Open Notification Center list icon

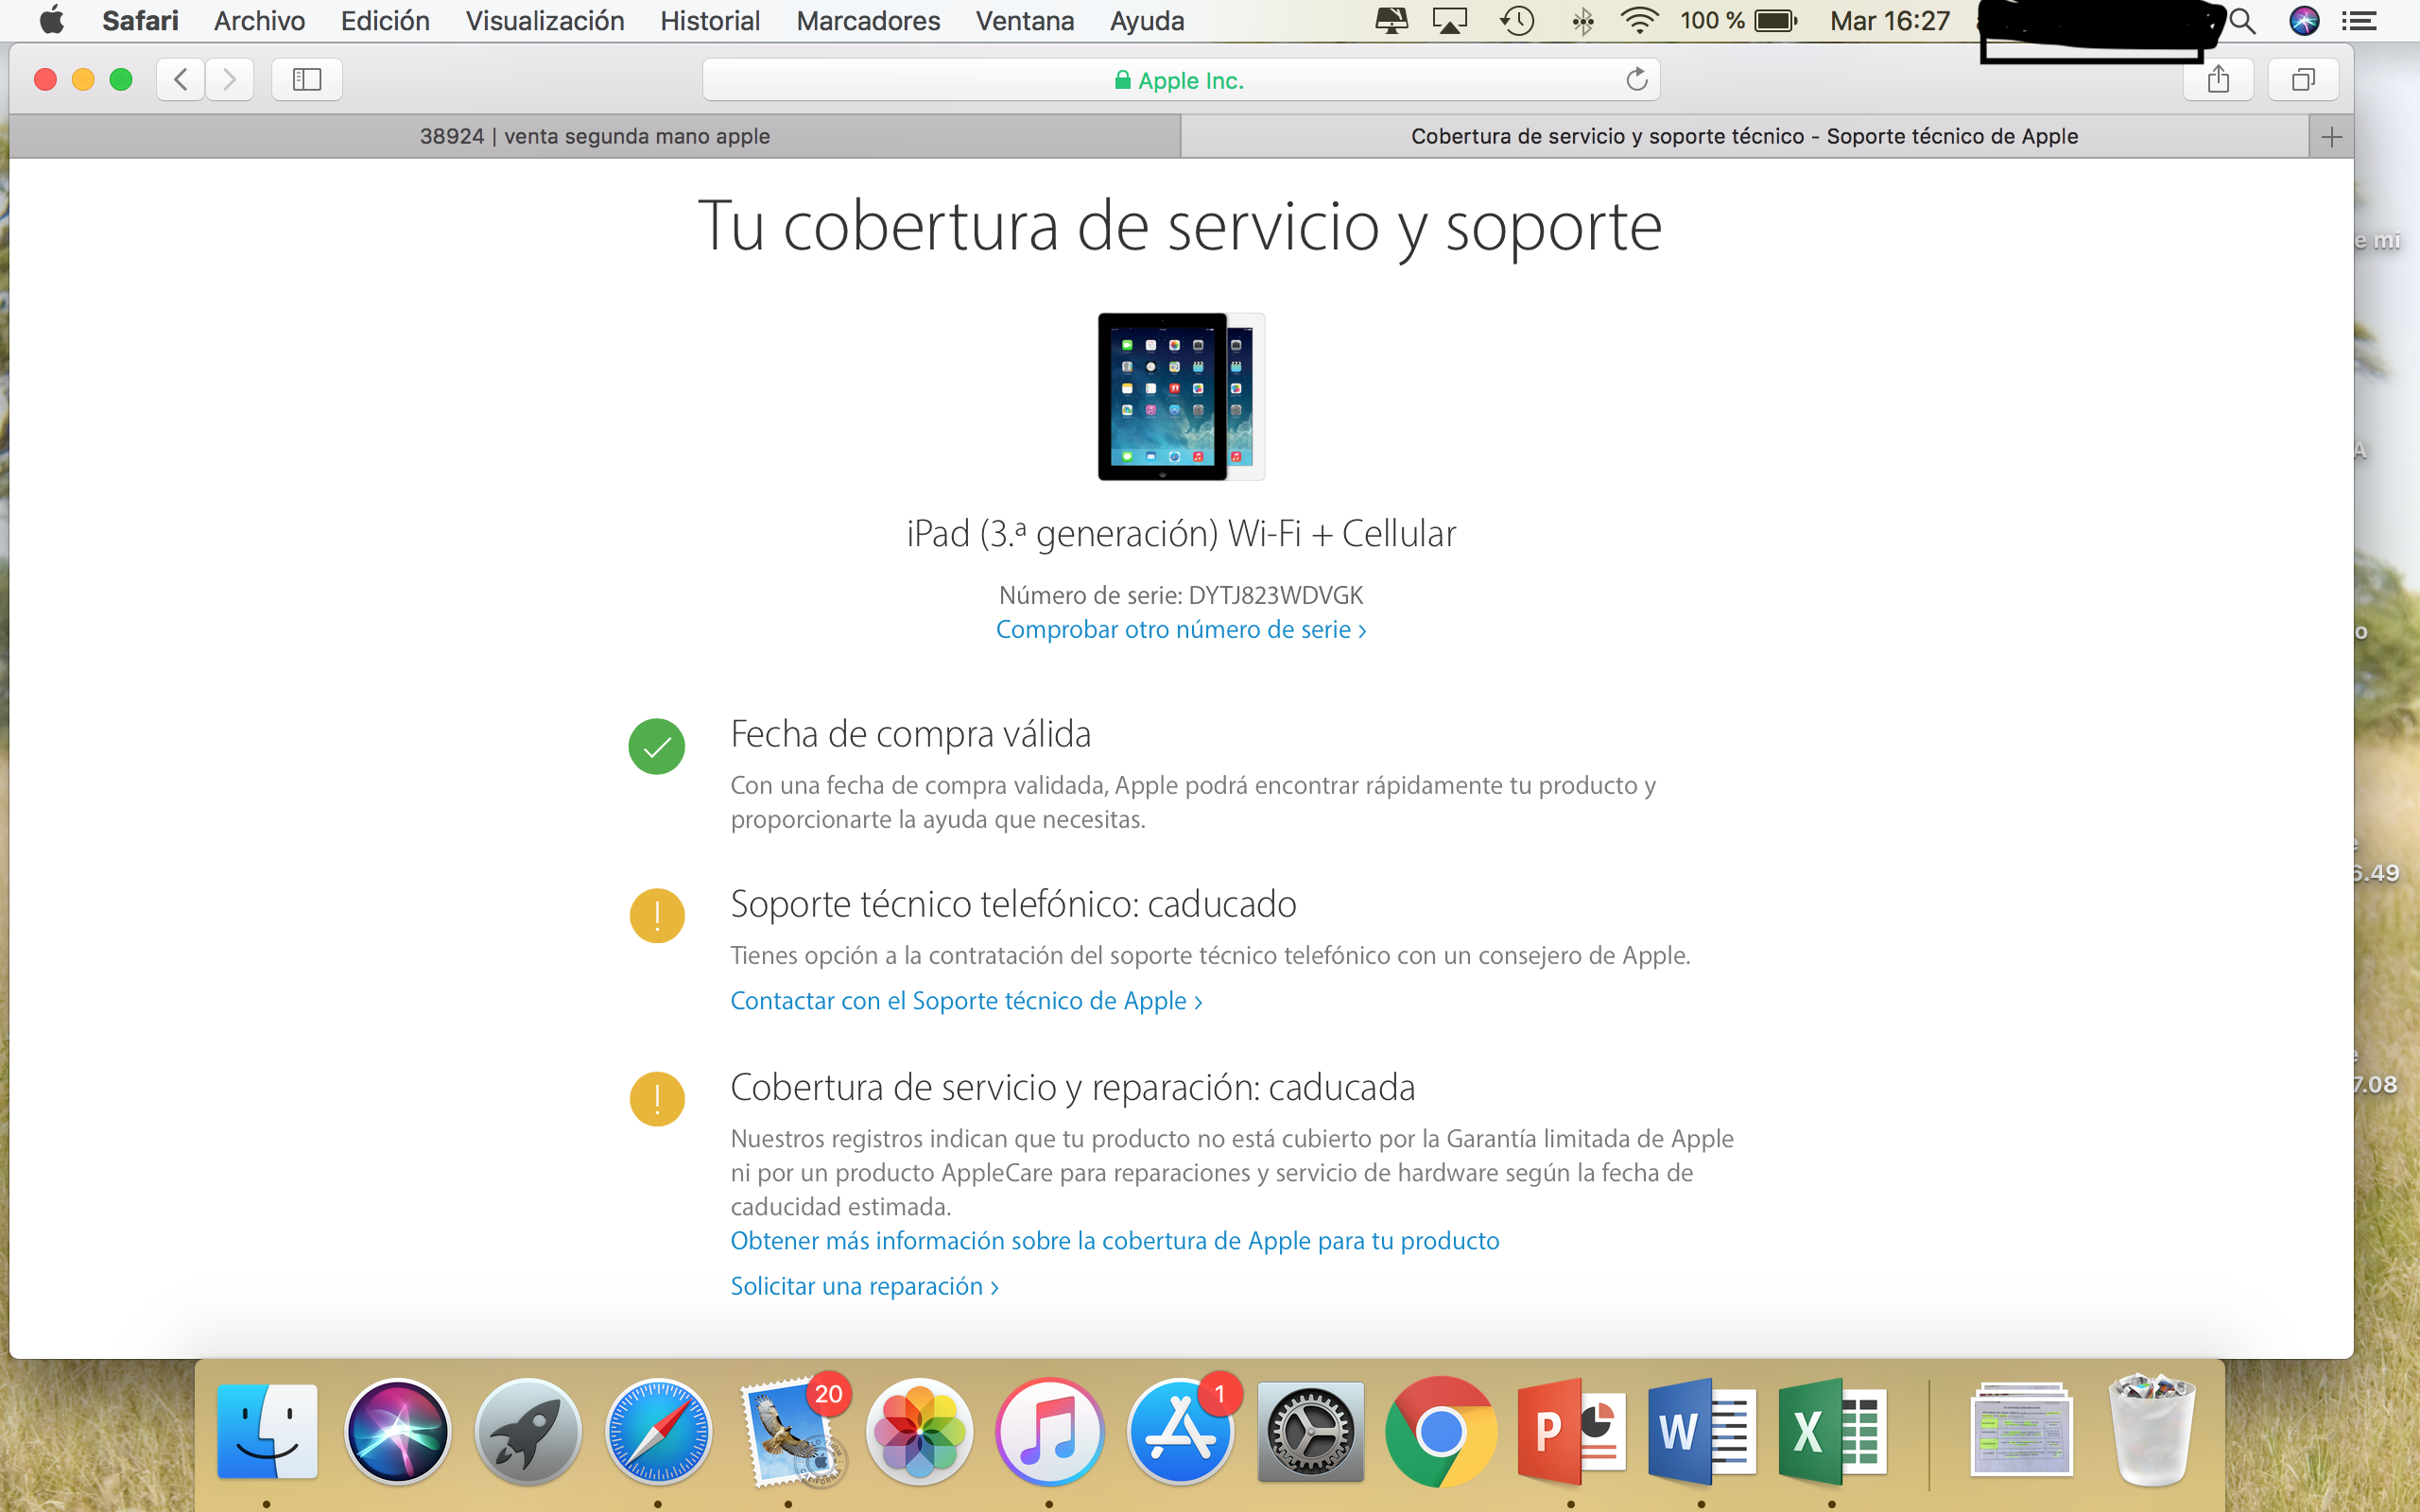pos(2360,21)
